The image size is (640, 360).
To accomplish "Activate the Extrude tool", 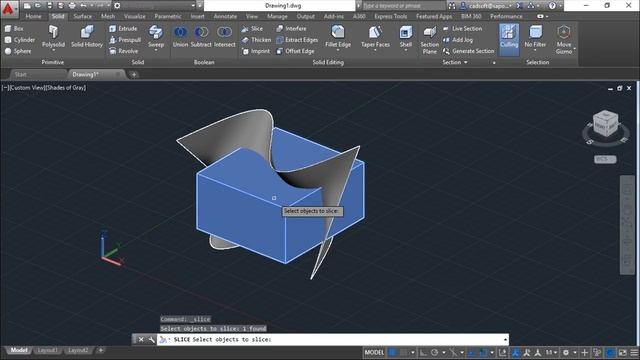I will [x=123, y=29].
